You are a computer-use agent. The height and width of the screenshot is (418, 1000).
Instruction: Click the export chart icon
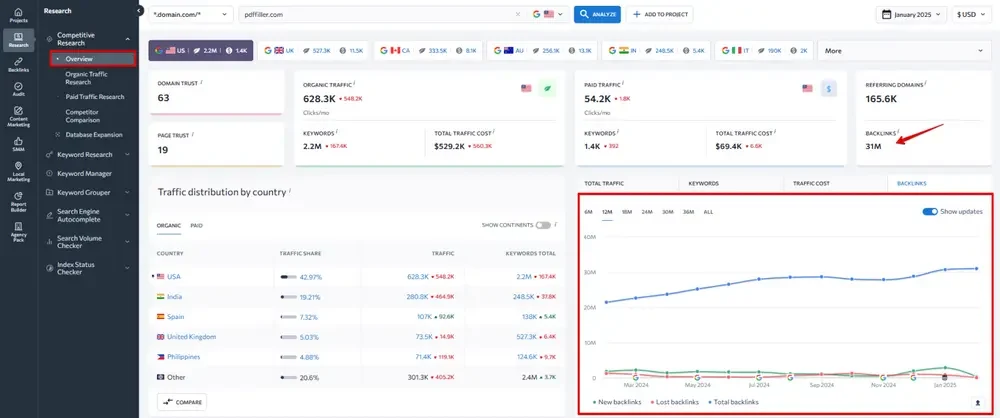(x=977, y=403)
